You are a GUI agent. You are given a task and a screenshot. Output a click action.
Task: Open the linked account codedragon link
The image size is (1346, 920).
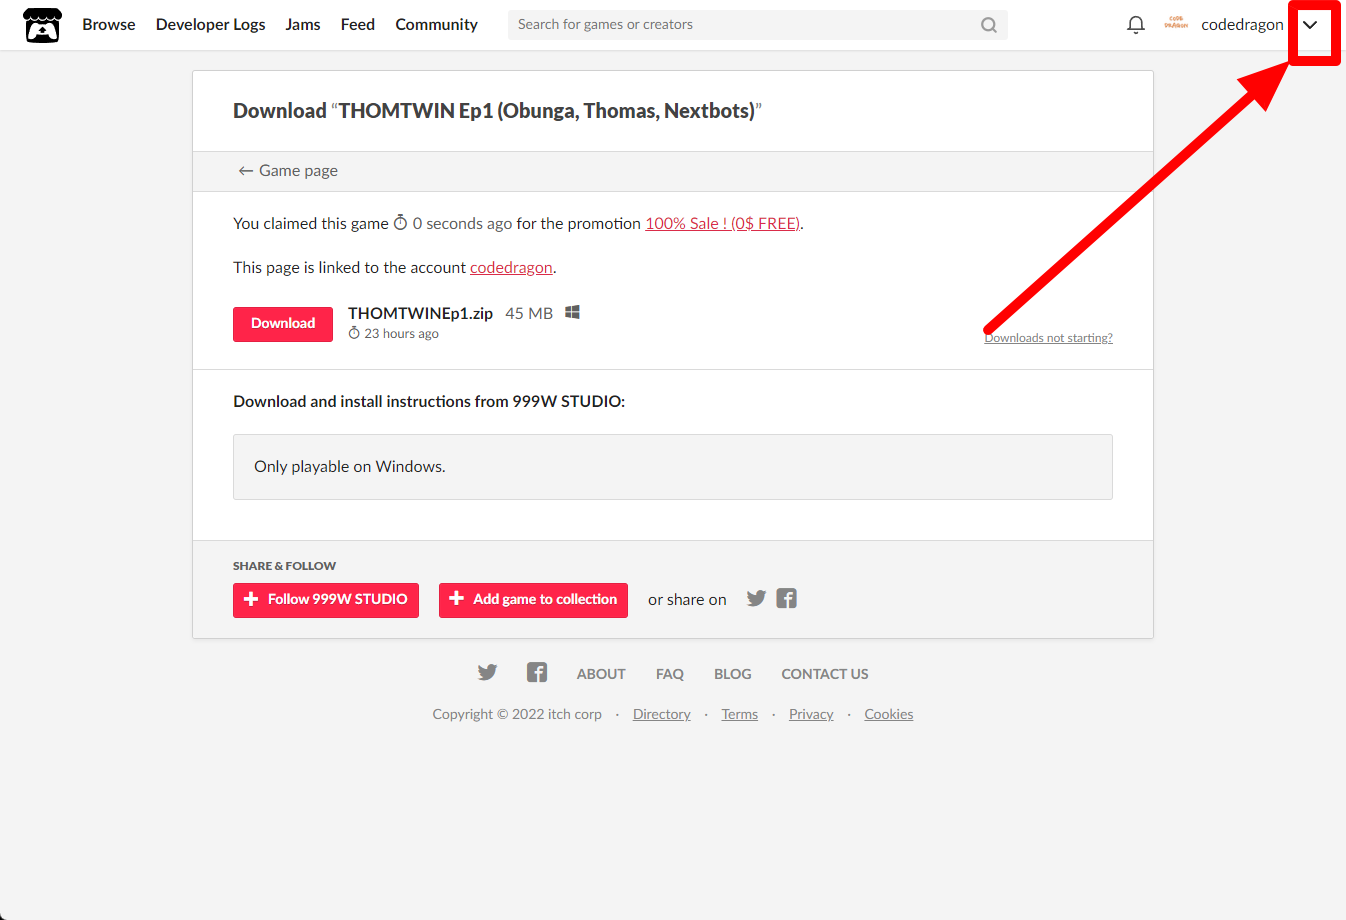[511, 268]
